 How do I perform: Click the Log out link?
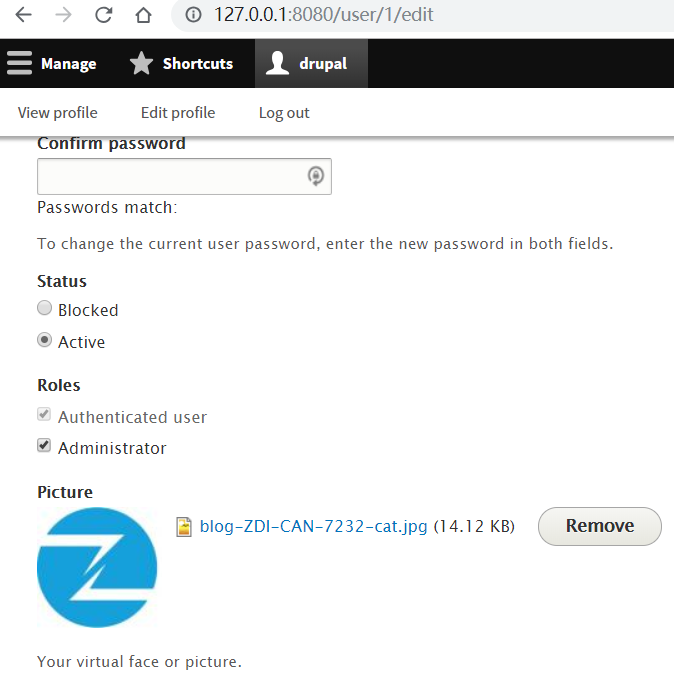(x=284, y=113)
